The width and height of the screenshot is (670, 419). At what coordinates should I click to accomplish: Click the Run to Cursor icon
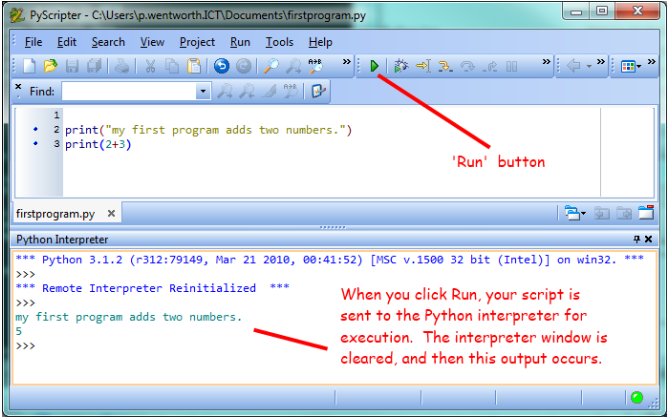pos(422,66)
